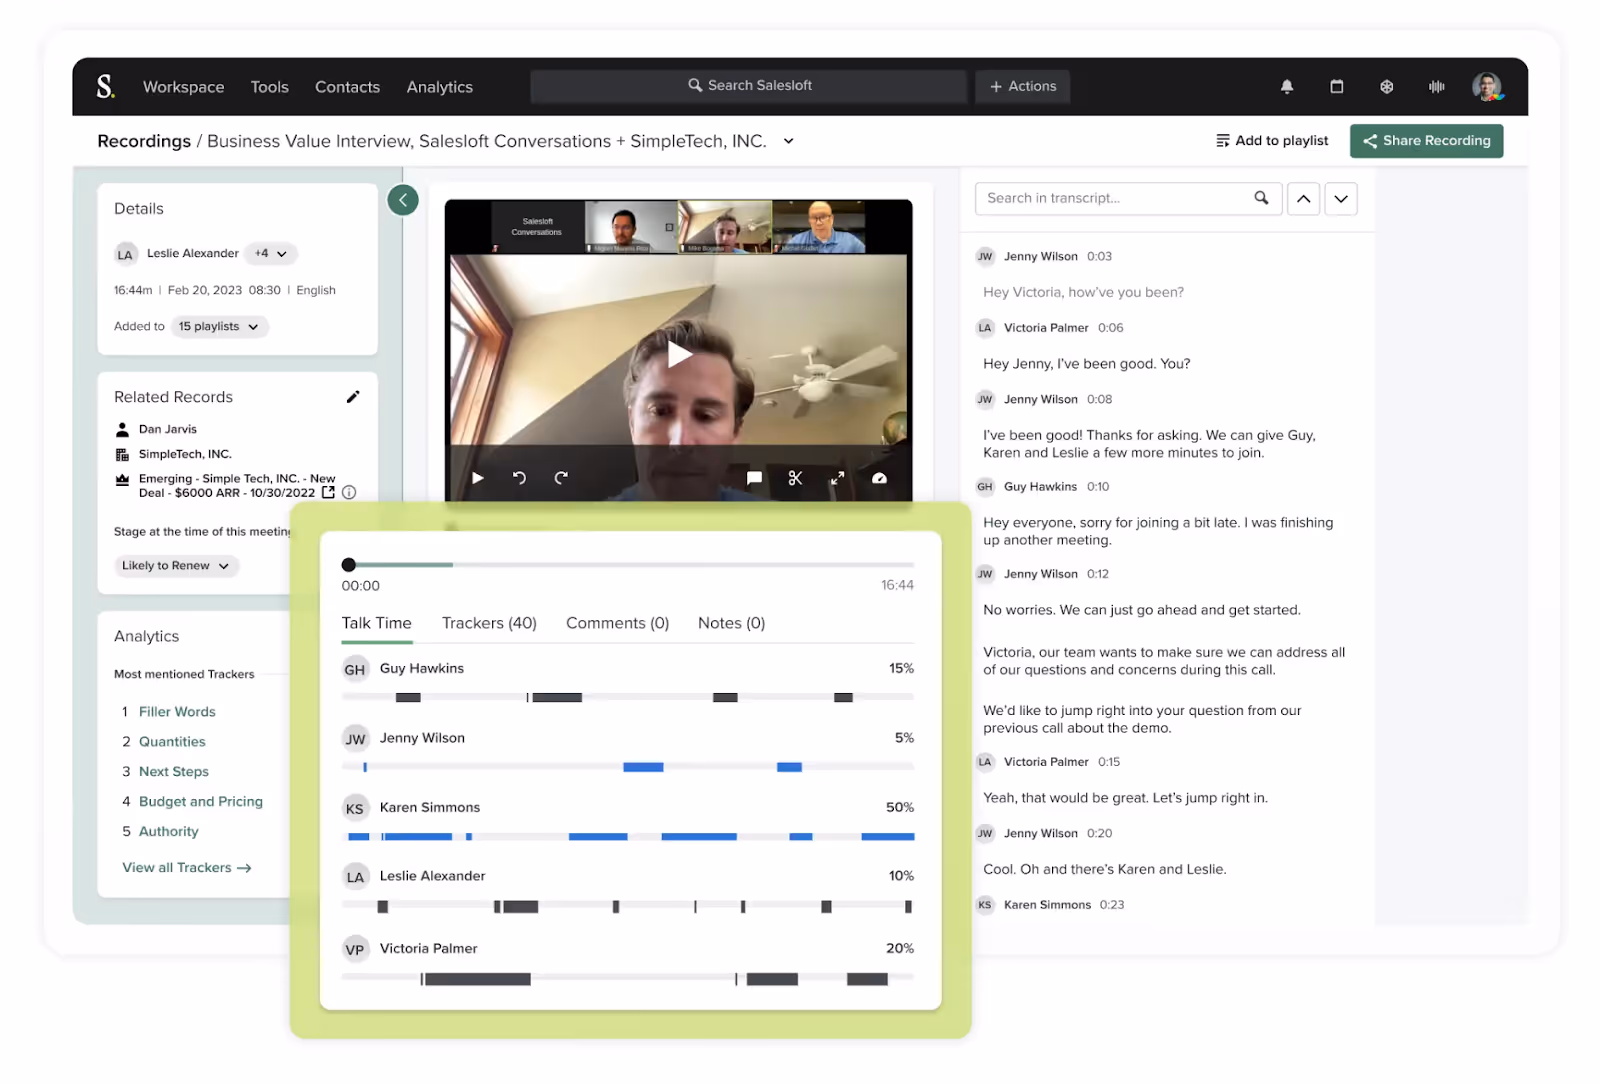Go to next transcript match
Screen dimensions: 1600x1084
1341,199
